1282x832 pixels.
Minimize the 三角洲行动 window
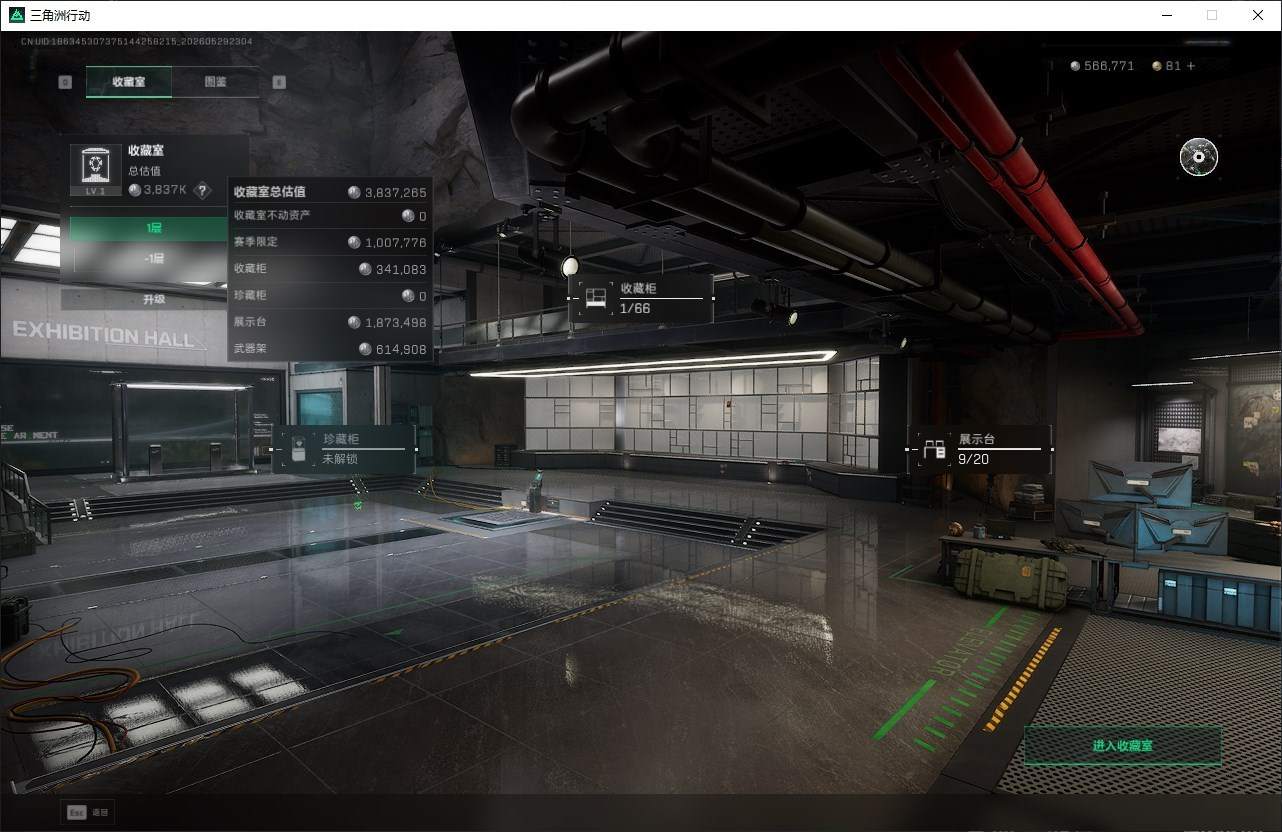1167,15
